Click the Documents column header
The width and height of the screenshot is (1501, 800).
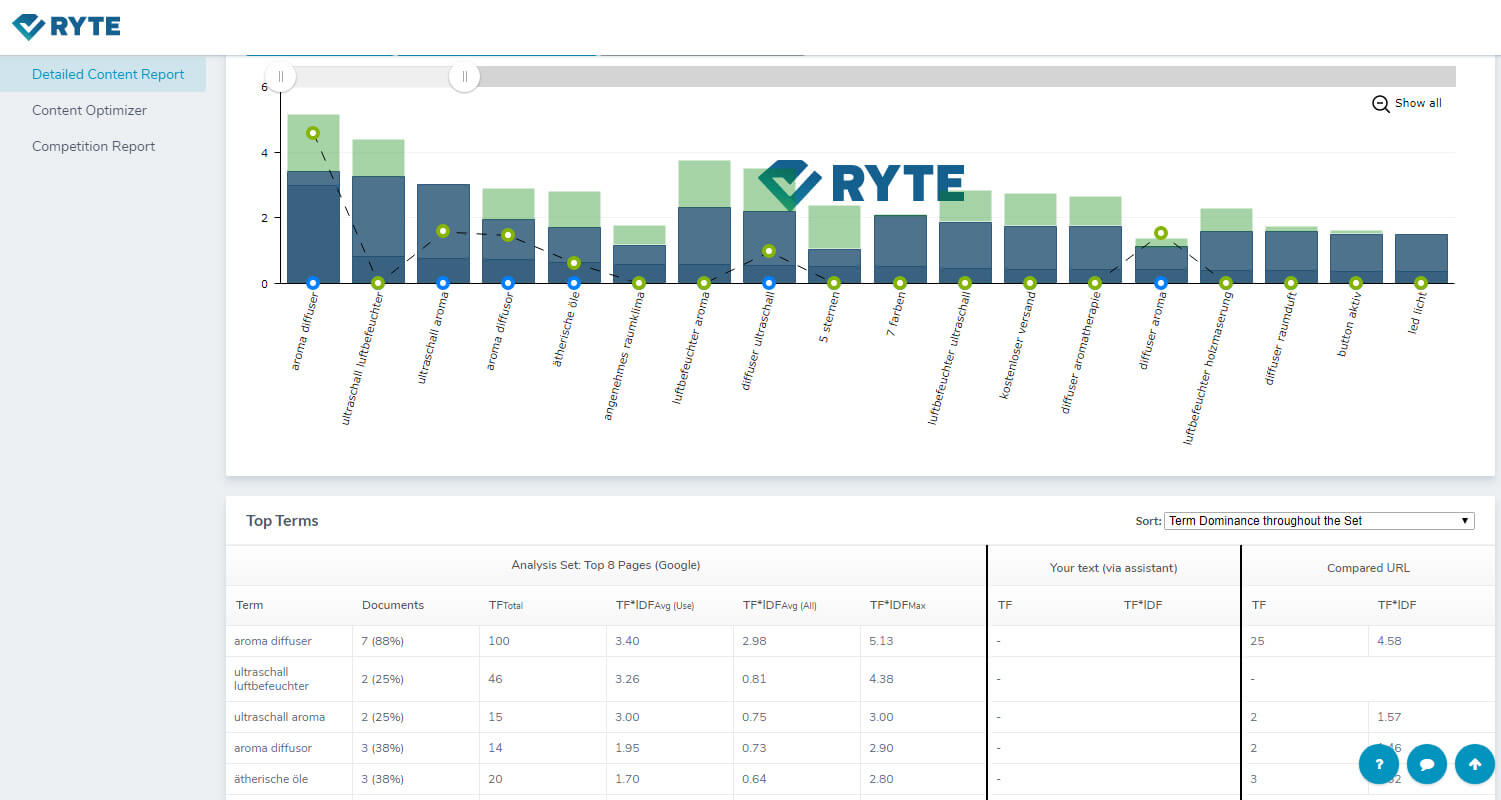tap(393, 605)
